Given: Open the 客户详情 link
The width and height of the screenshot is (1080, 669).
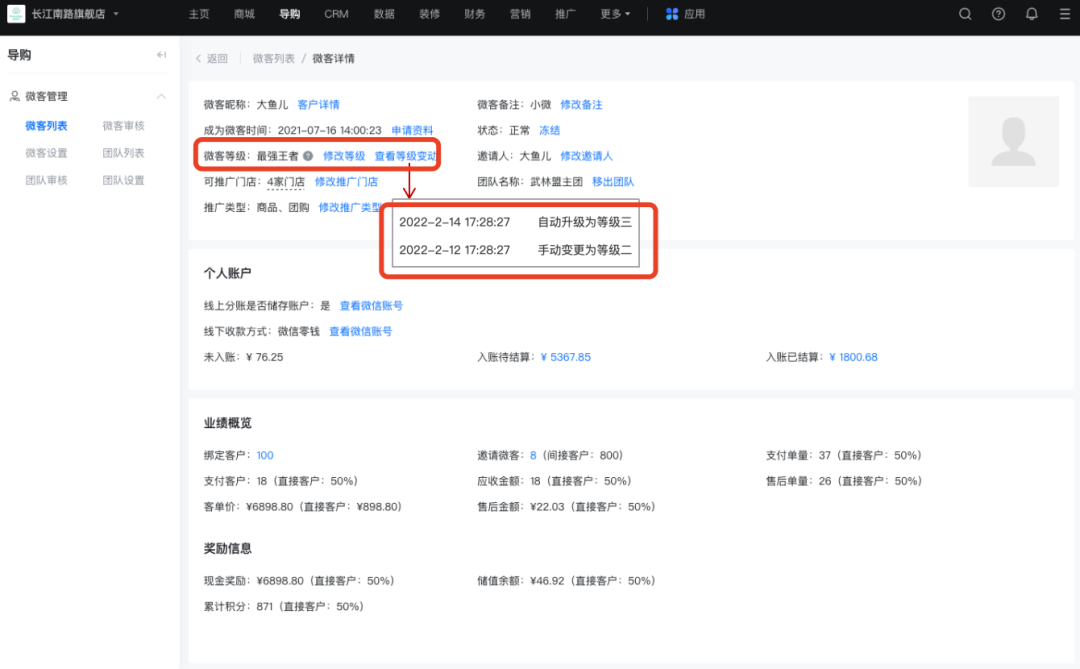Looking at the screenshot, I should tap(318, 105).
